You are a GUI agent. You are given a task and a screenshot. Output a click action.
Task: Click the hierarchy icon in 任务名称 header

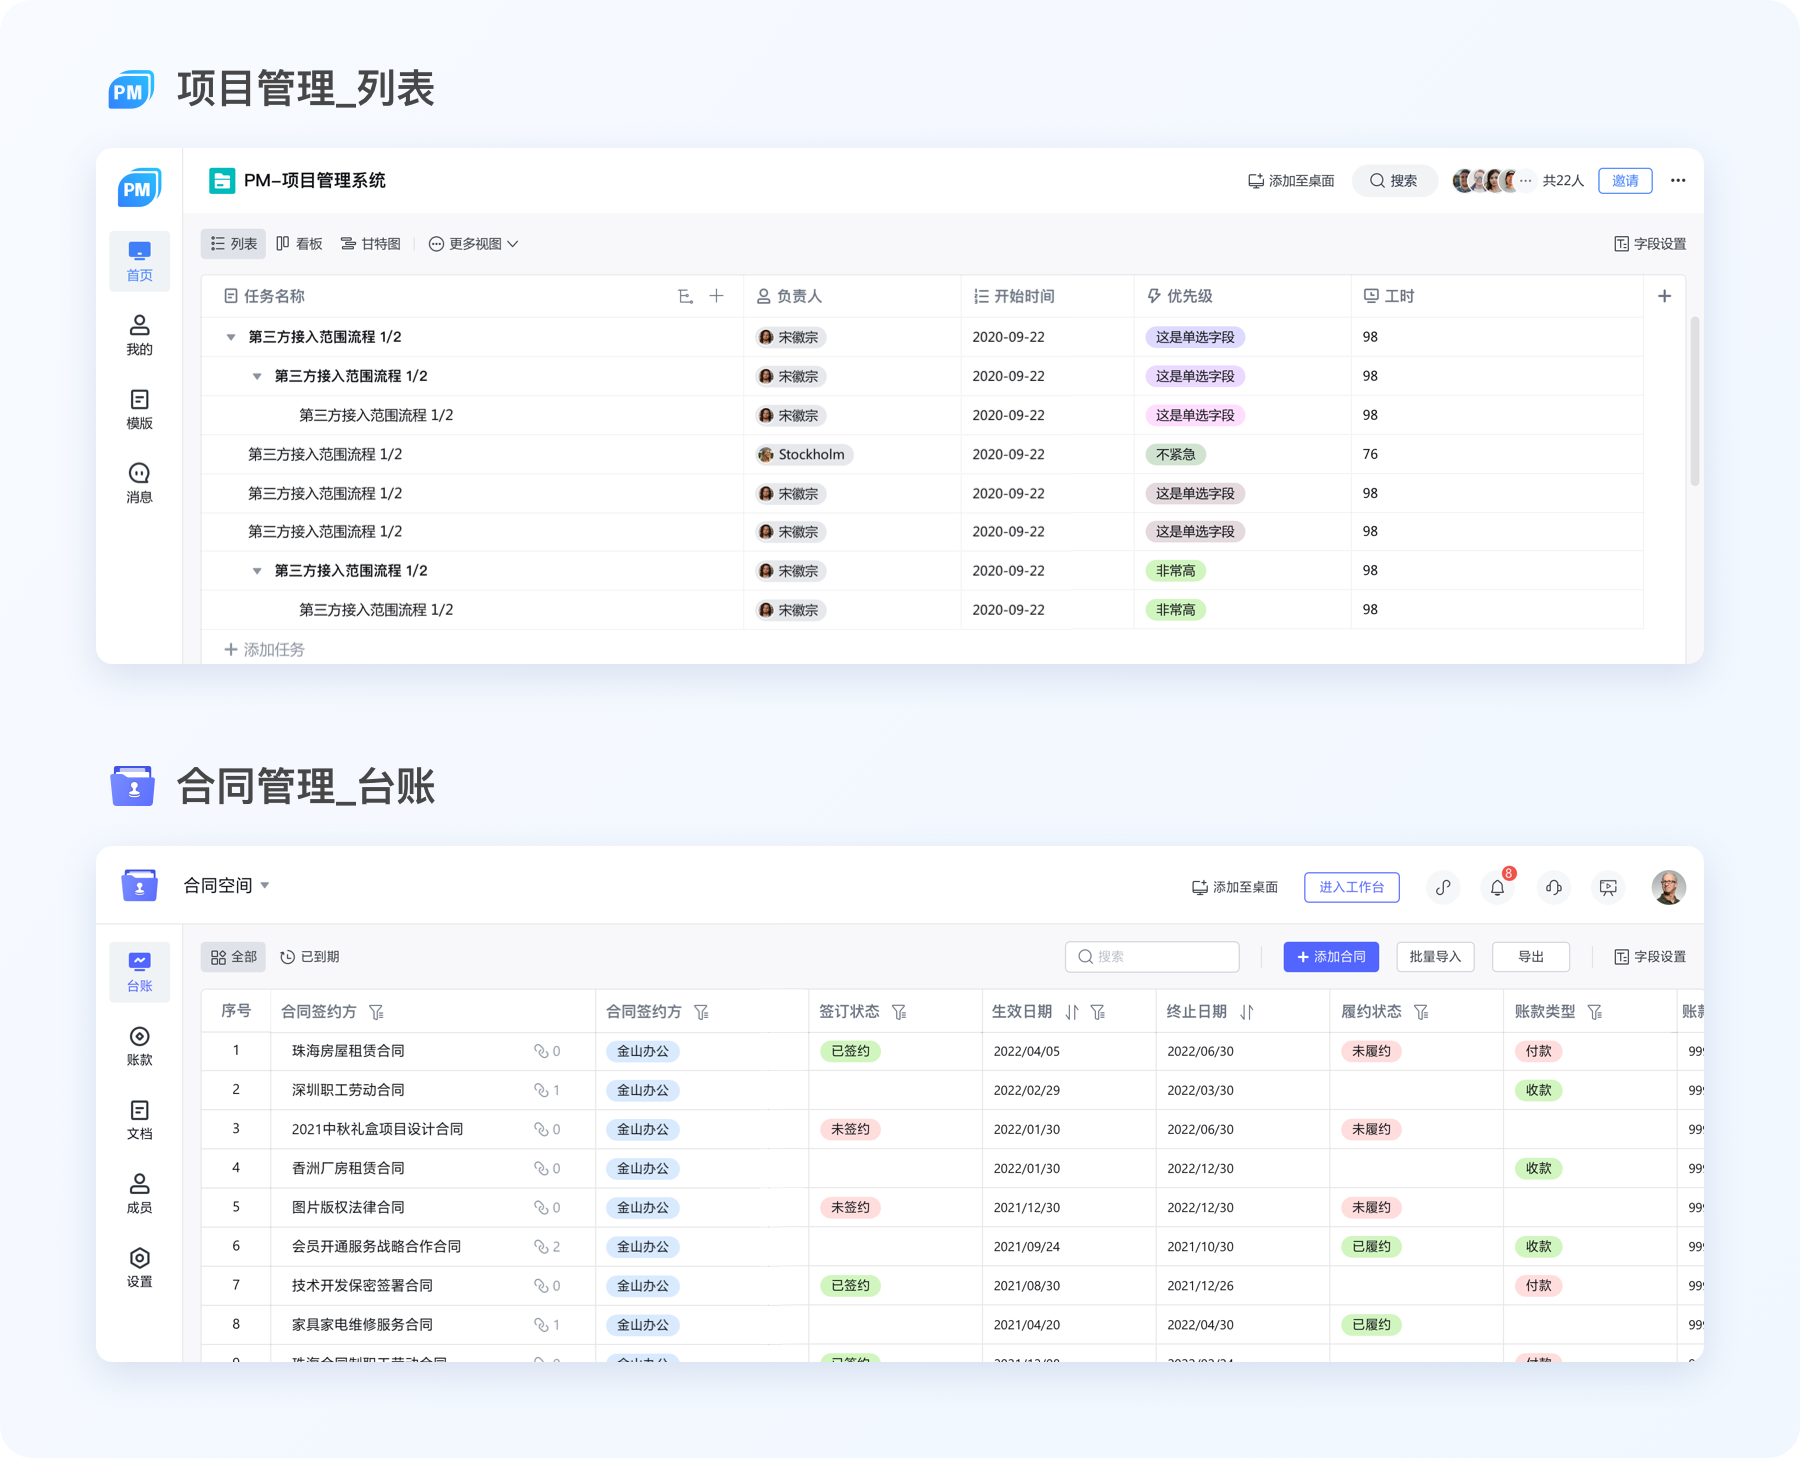coord(685,296)
